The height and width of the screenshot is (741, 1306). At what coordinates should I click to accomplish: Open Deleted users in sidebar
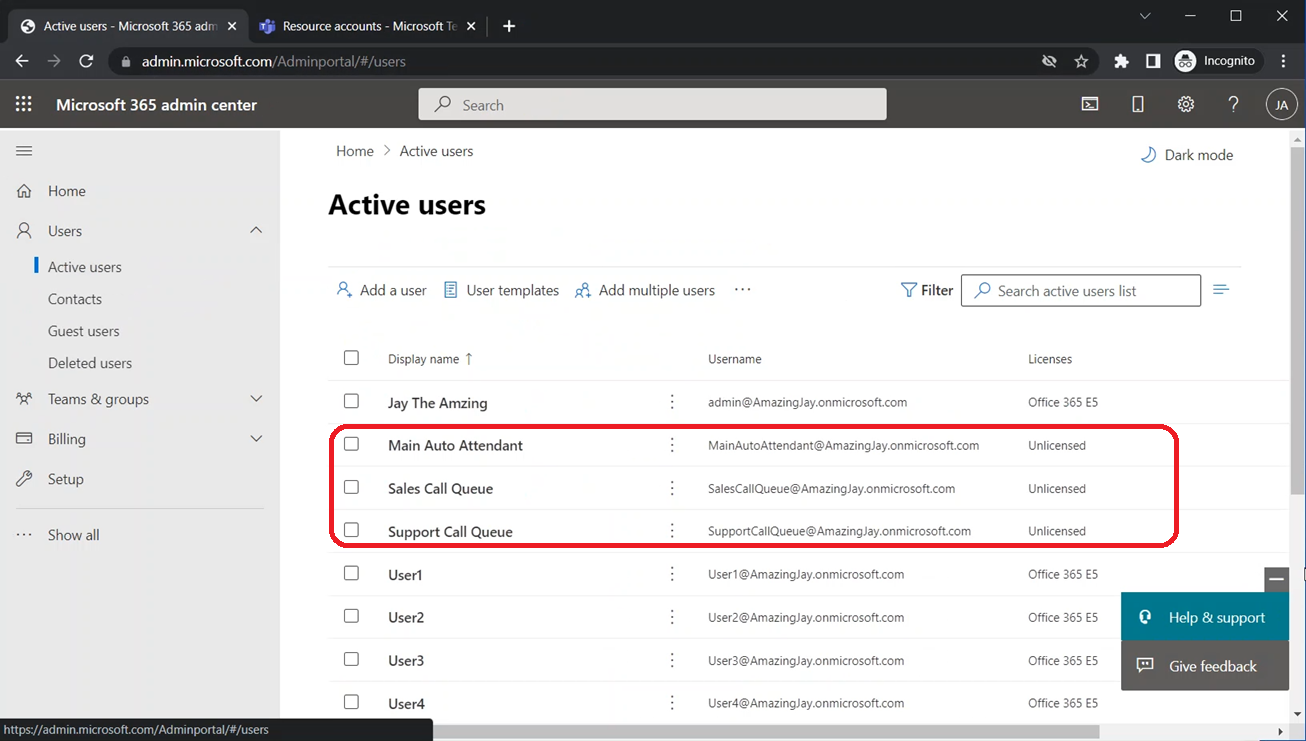click(90, 363)
